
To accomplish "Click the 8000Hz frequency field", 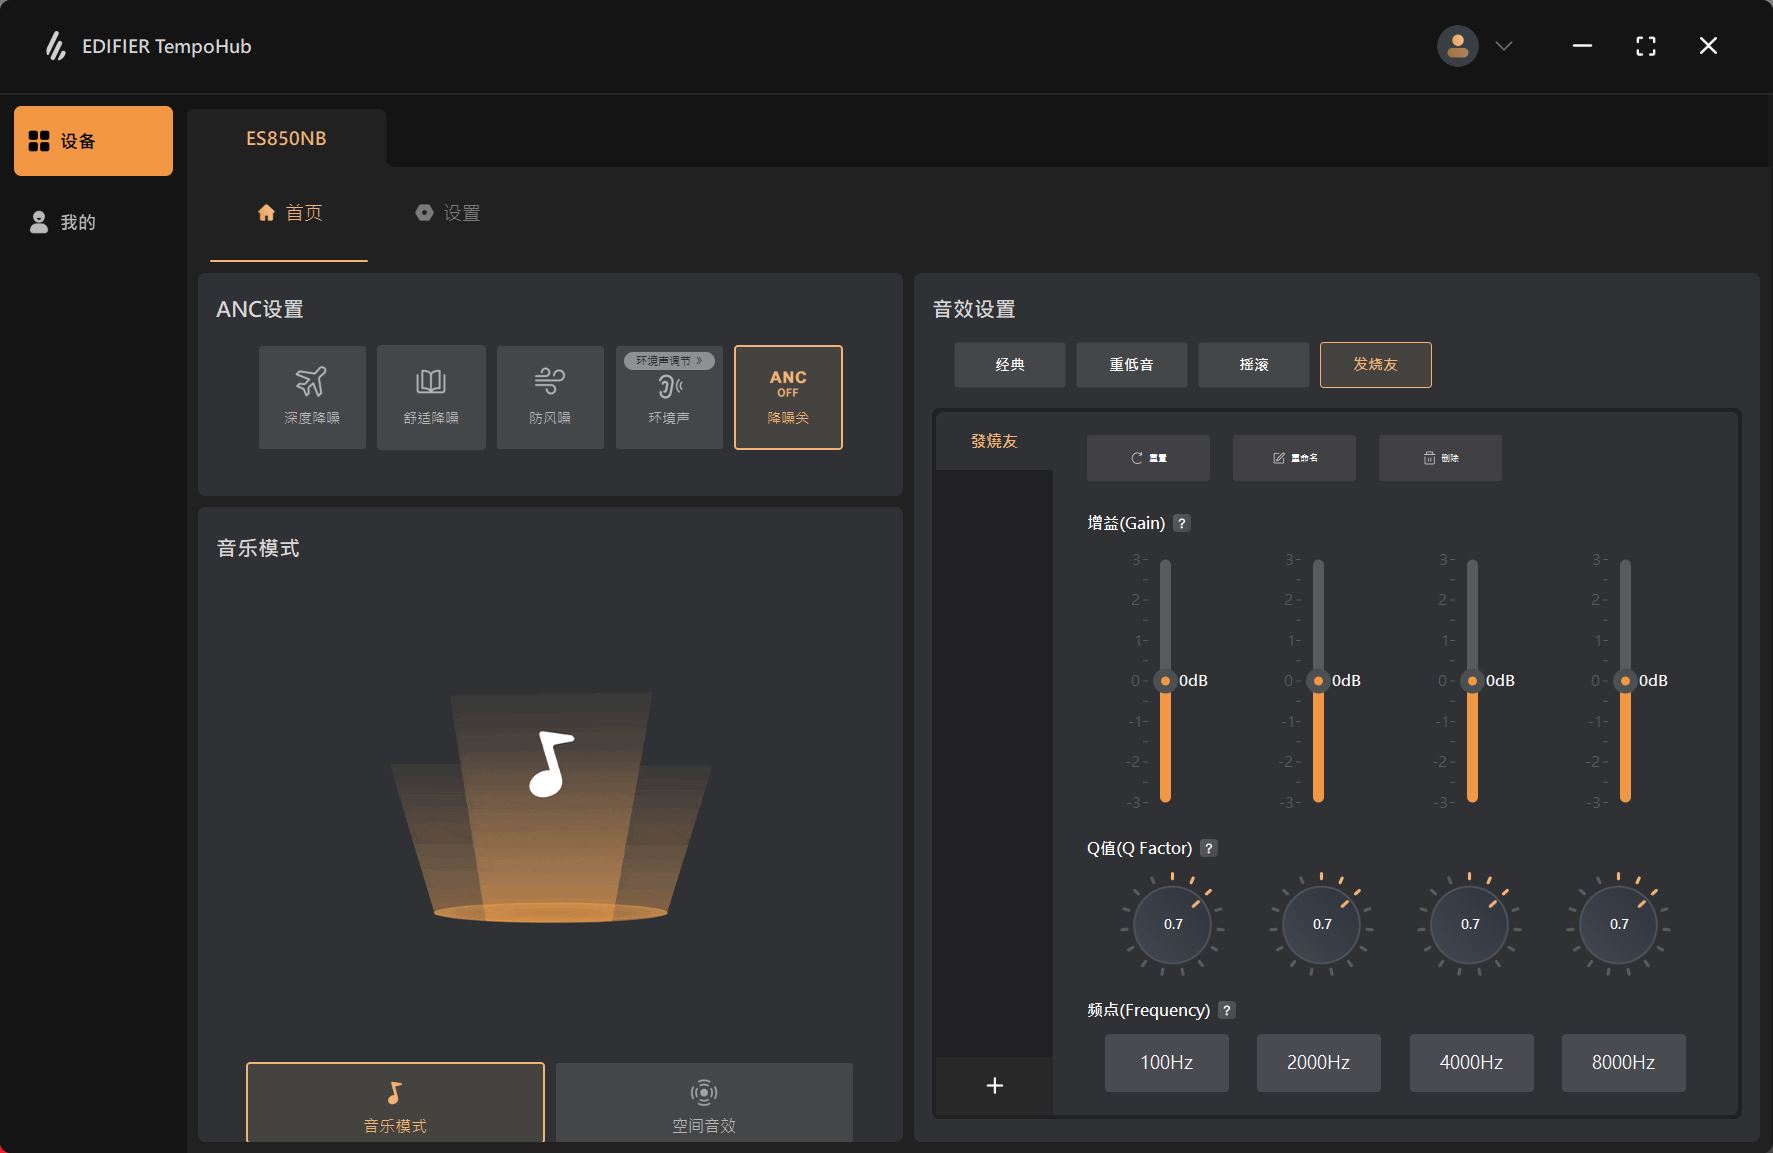I will [1624, 1063].
